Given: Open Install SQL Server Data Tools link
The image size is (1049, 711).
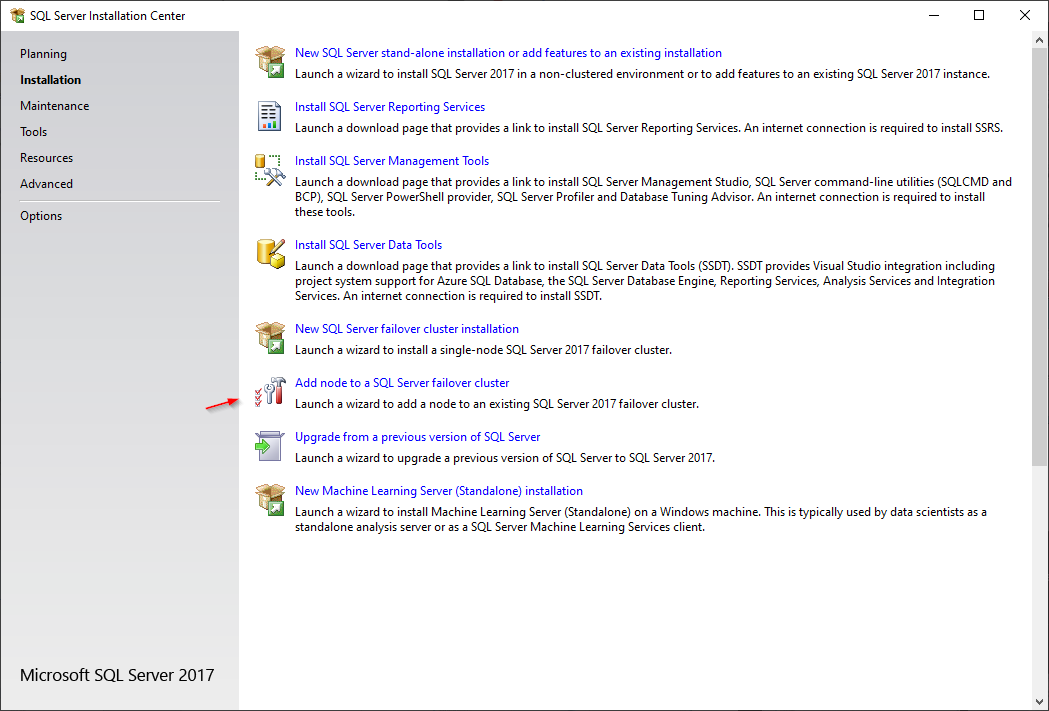Looking at the screenshot, I should coord(369,245).
